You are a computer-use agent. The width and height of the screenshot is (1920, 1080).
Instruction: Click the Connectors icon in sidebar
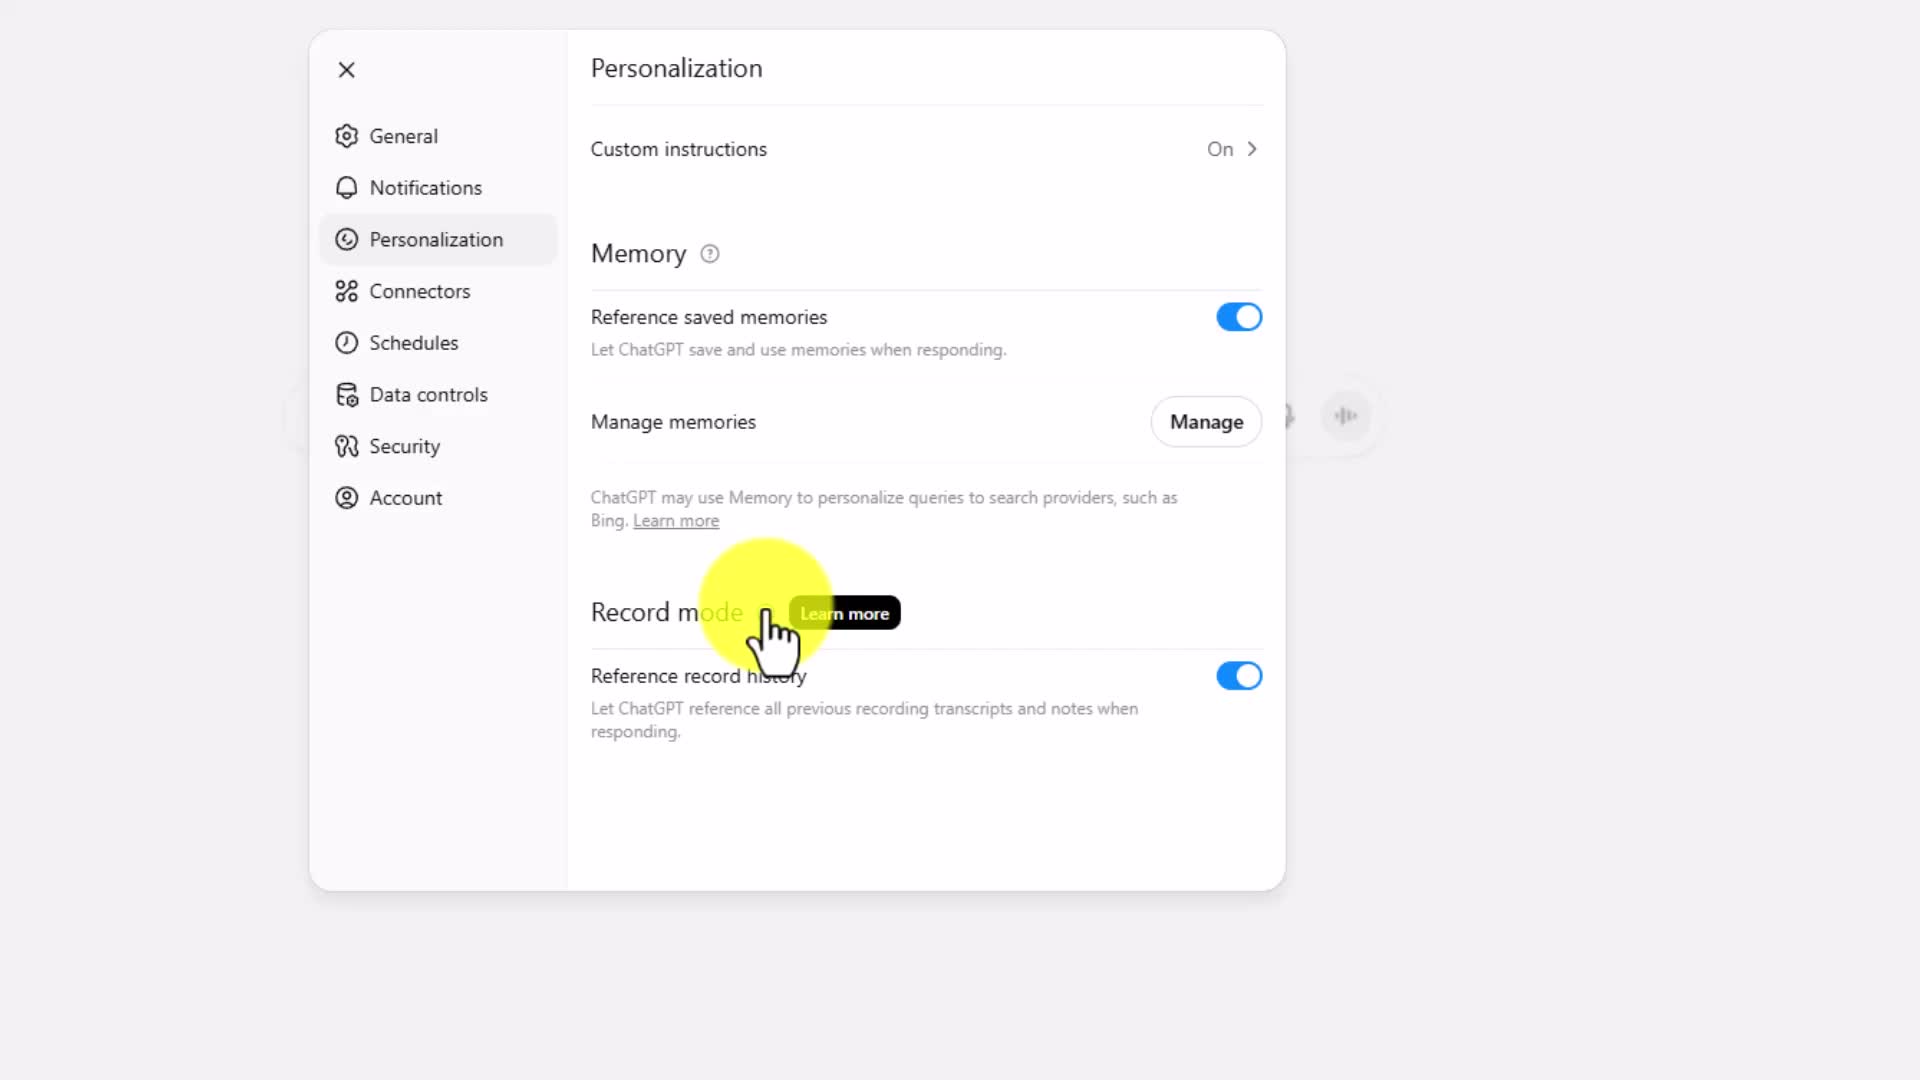pos(346,291)
